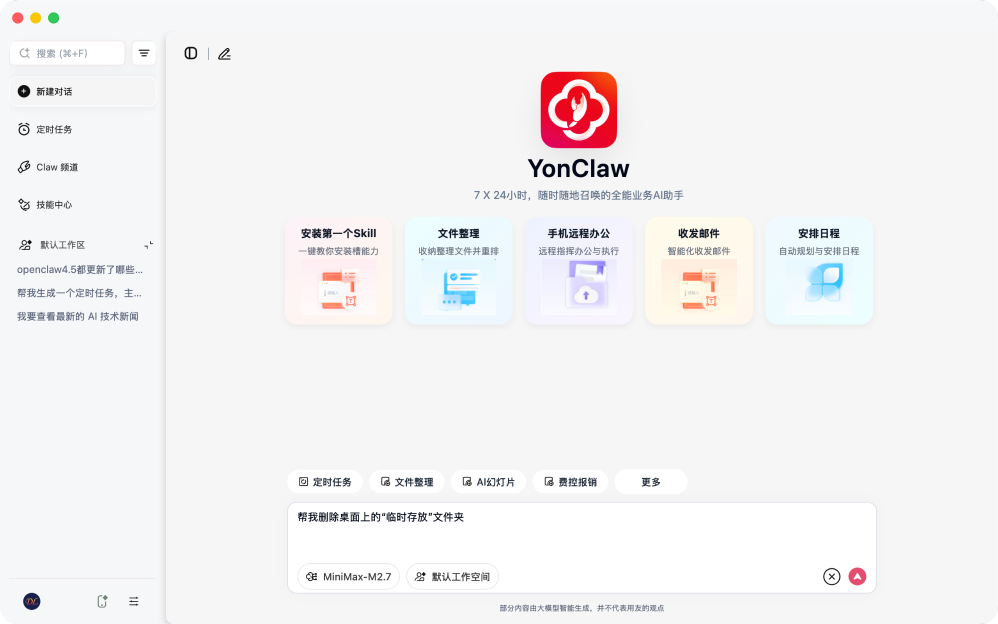Select the 安装第一个Skill card
The width and height of the screenshot is (998, 624).
(x=338, y=271)
